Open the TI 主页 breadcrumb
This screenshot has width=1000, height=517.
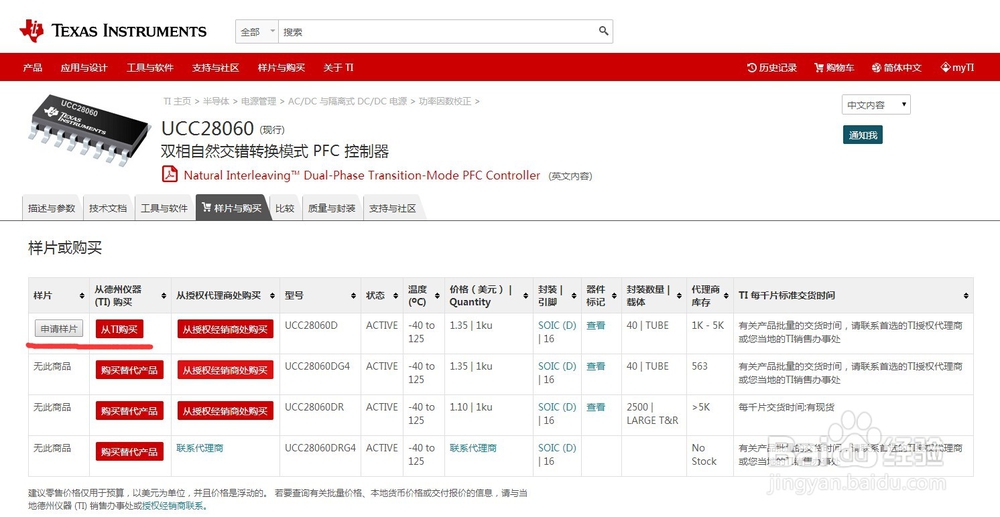177,101
